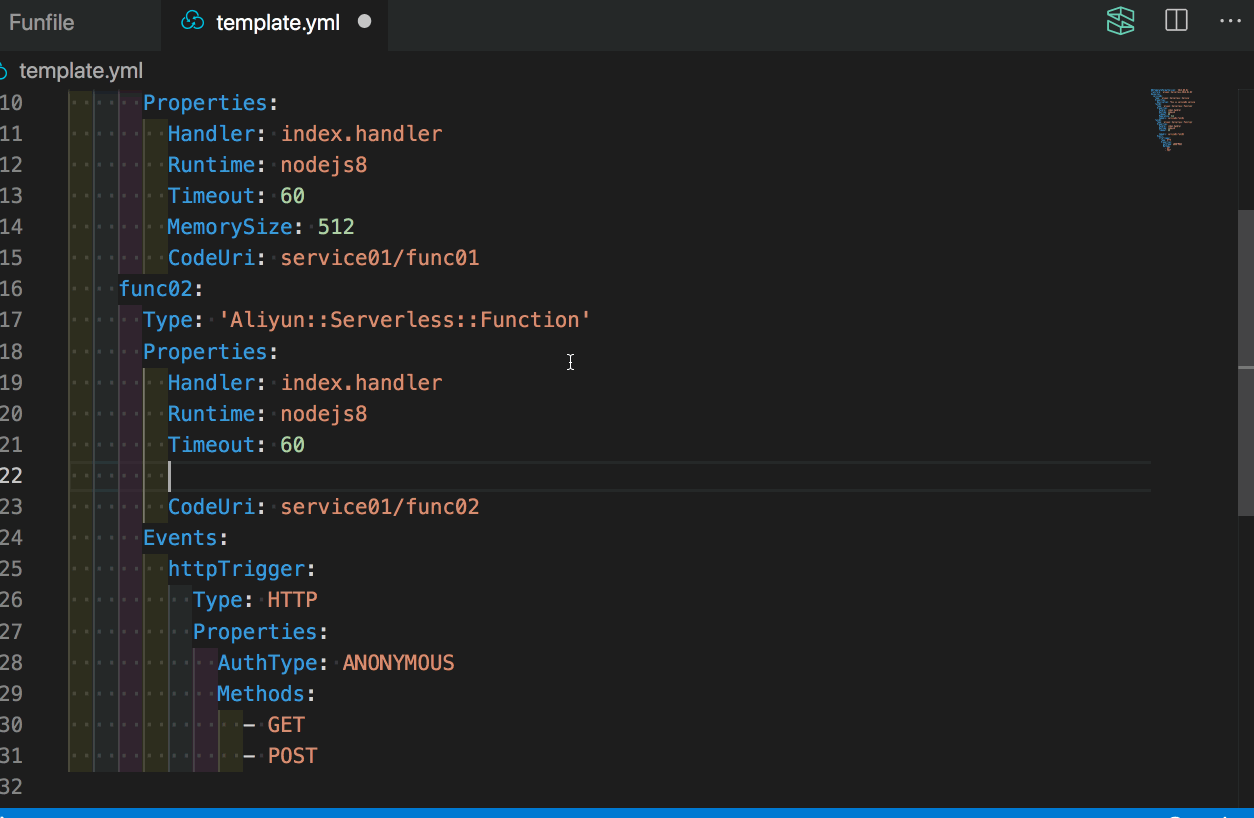
Task: Click the green Function Compute icon in the title bar
Action: point(1120,21)
